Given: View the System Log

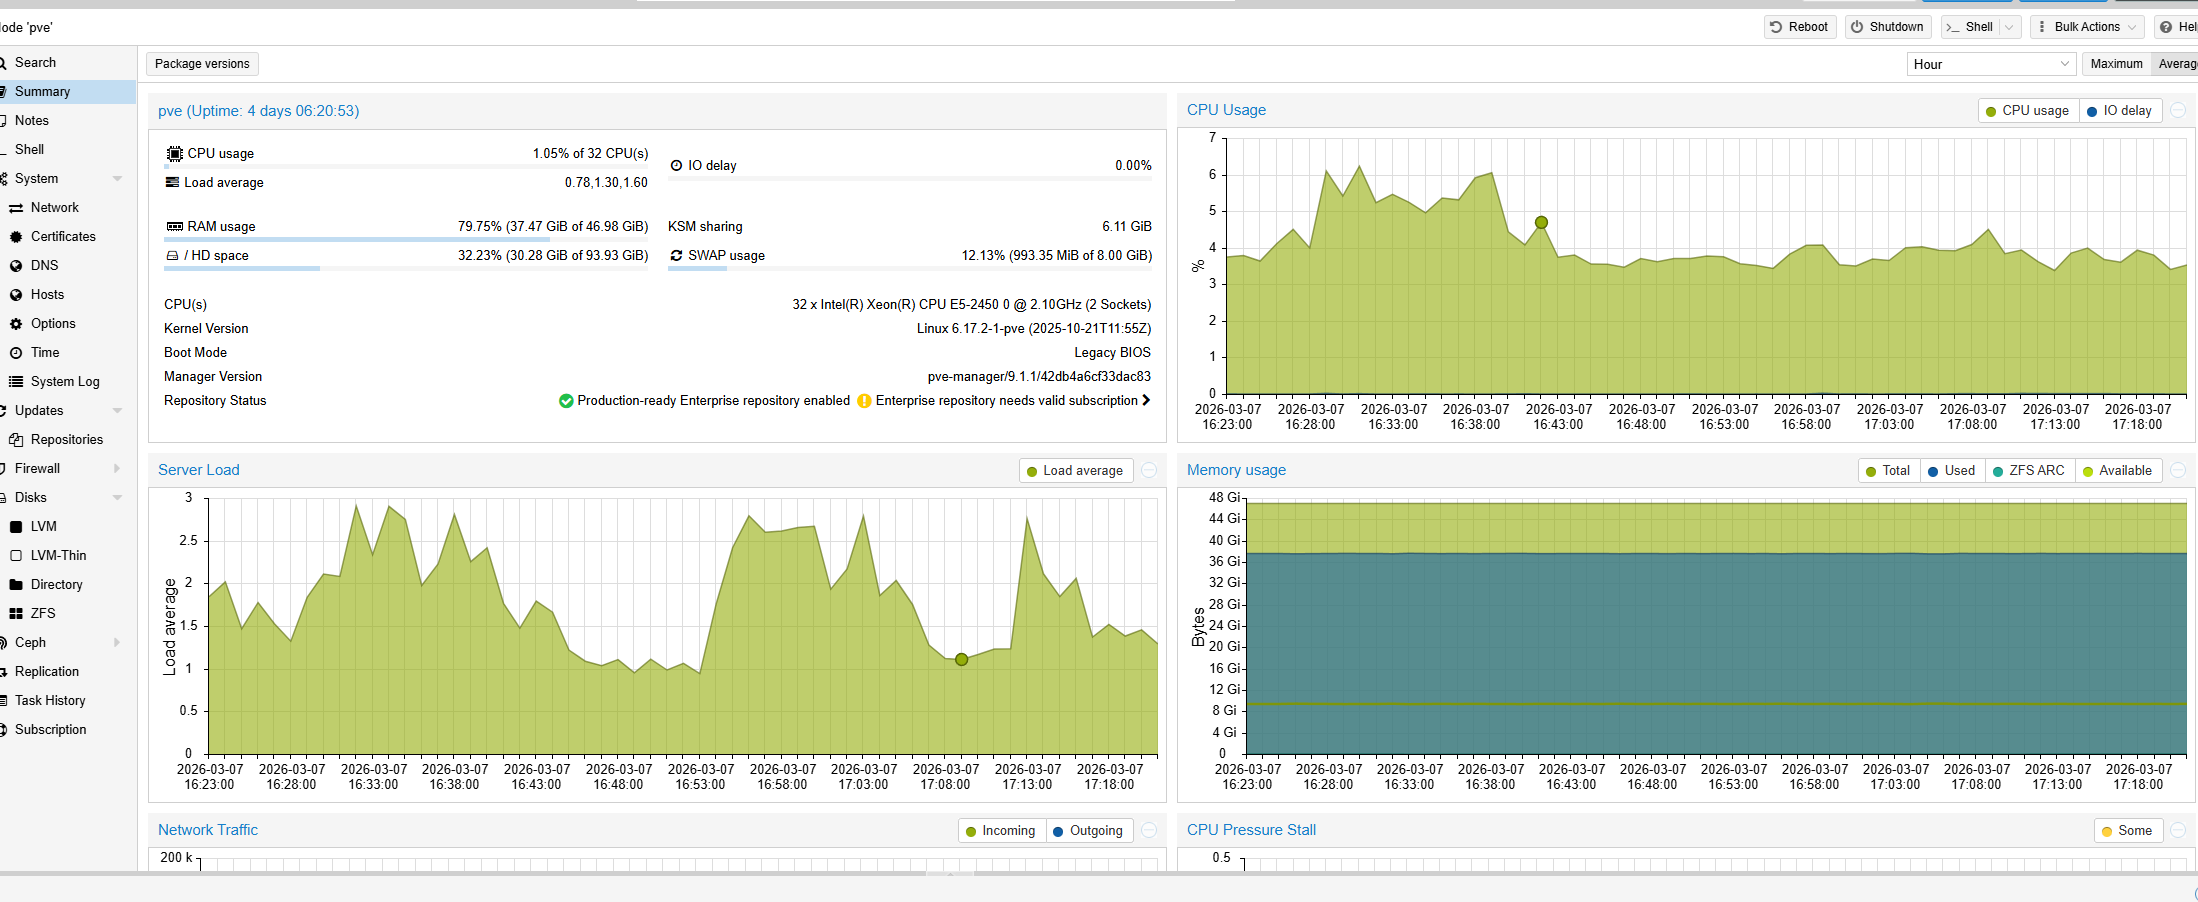Looking at the screenshot, I should tap(64, 381).
